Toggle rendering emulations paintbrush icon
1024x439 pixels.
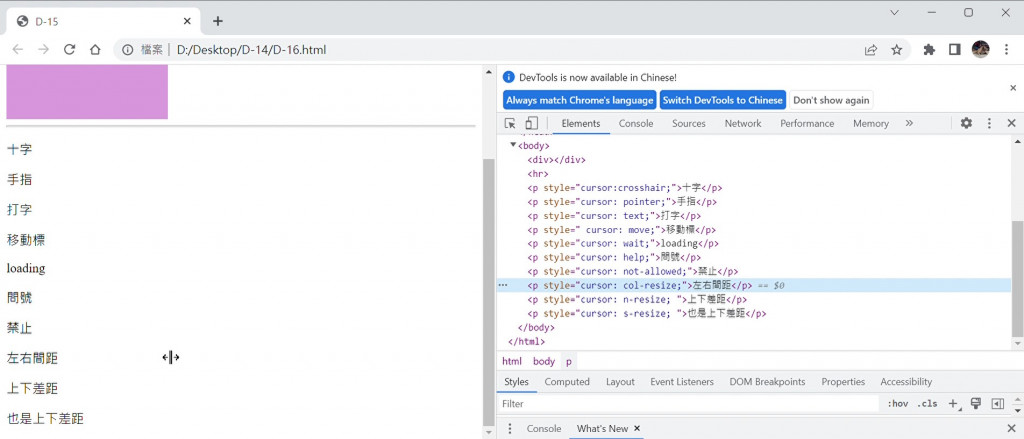click(x=976, y=403)
